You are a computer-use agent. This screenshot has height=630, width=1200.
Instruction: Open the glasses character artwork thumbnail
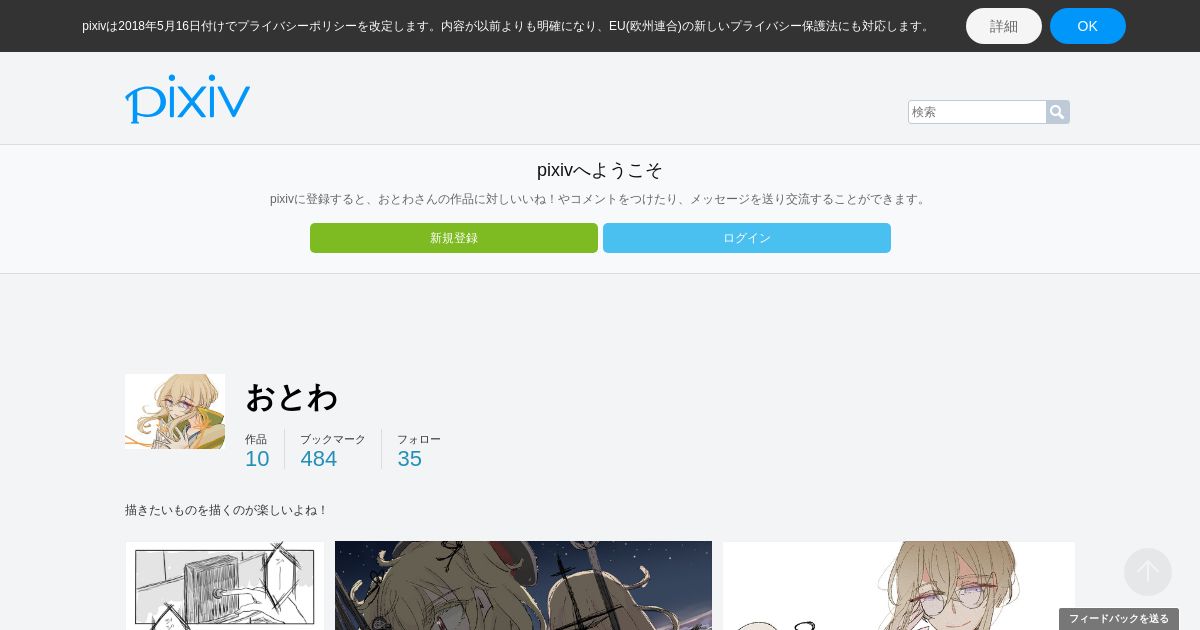click(x=899, y=586)
